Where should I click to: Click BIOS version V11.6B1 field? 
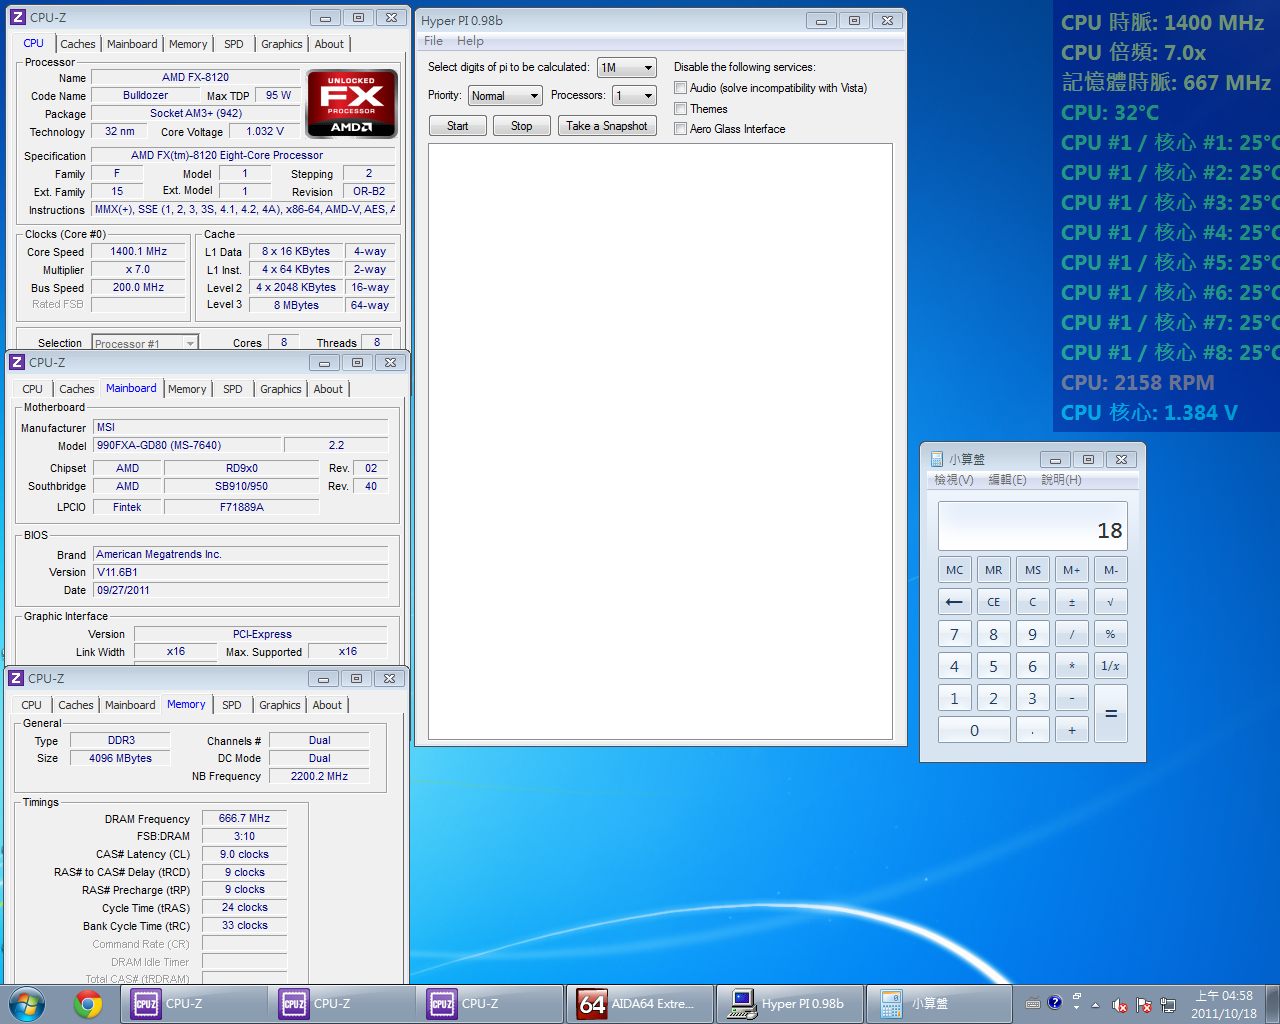(x=241, y=572)
